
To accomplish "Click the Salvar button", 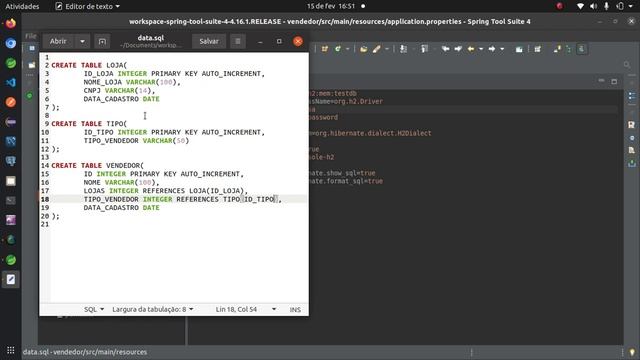I will click(x=209, y=41).
